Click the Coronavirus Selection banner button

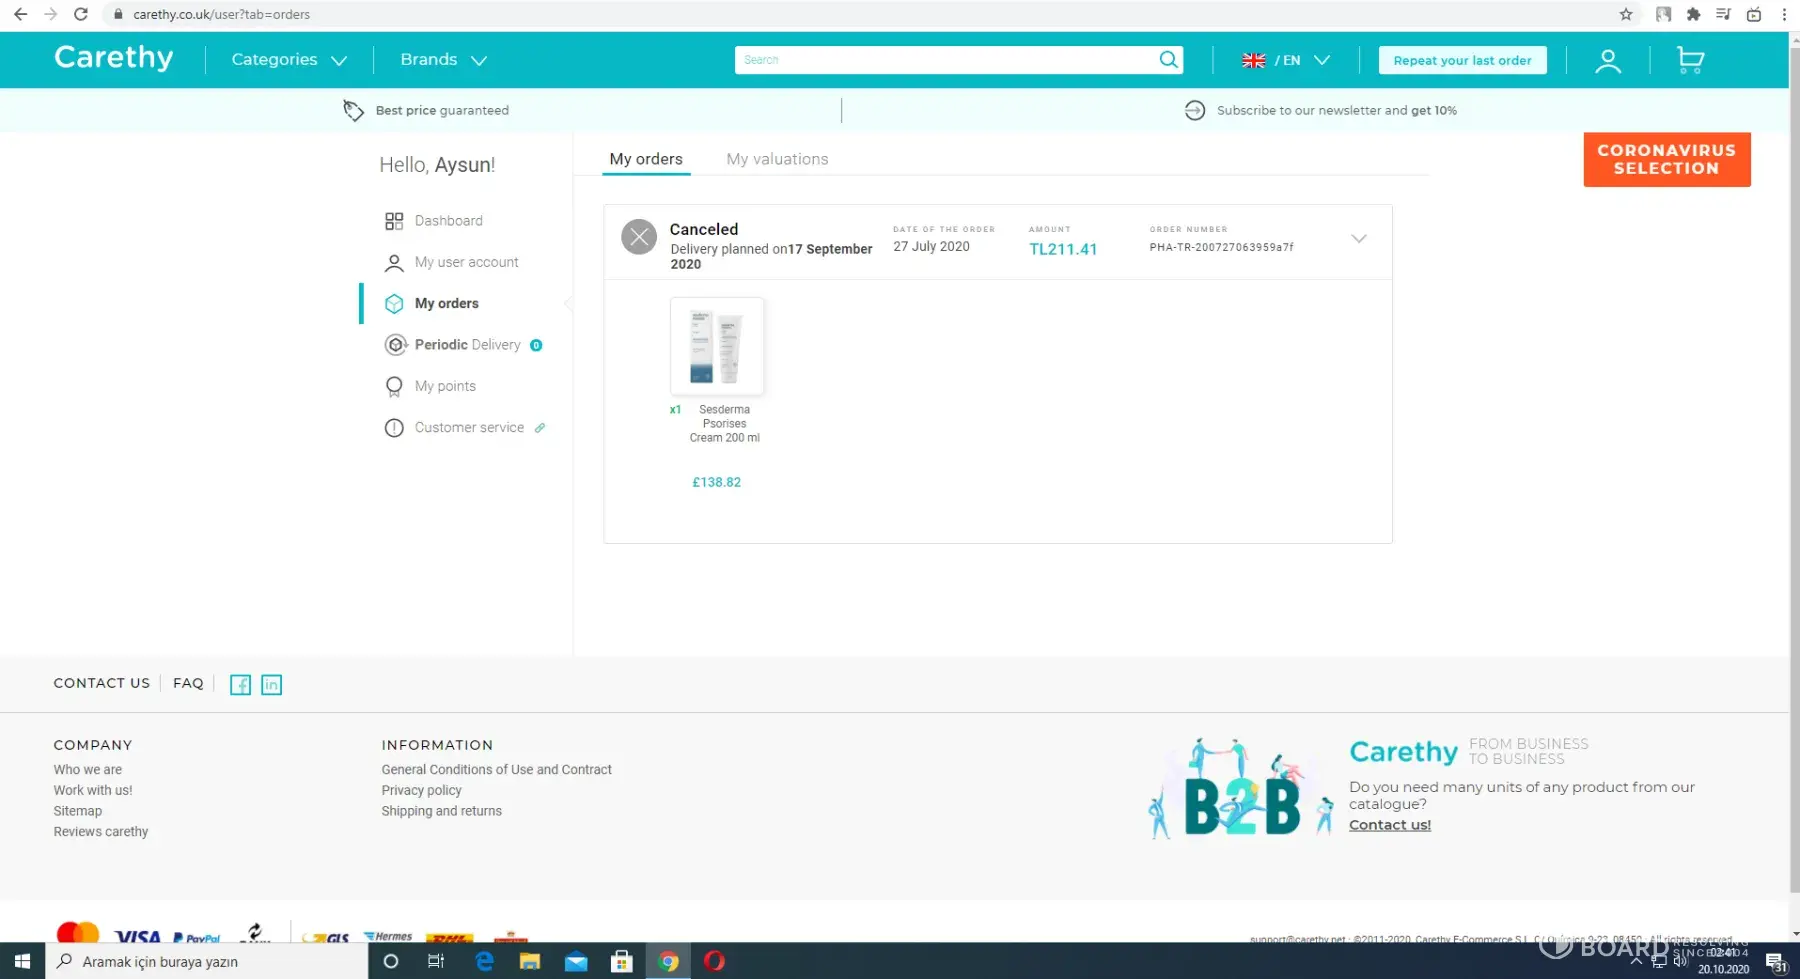1666,160
